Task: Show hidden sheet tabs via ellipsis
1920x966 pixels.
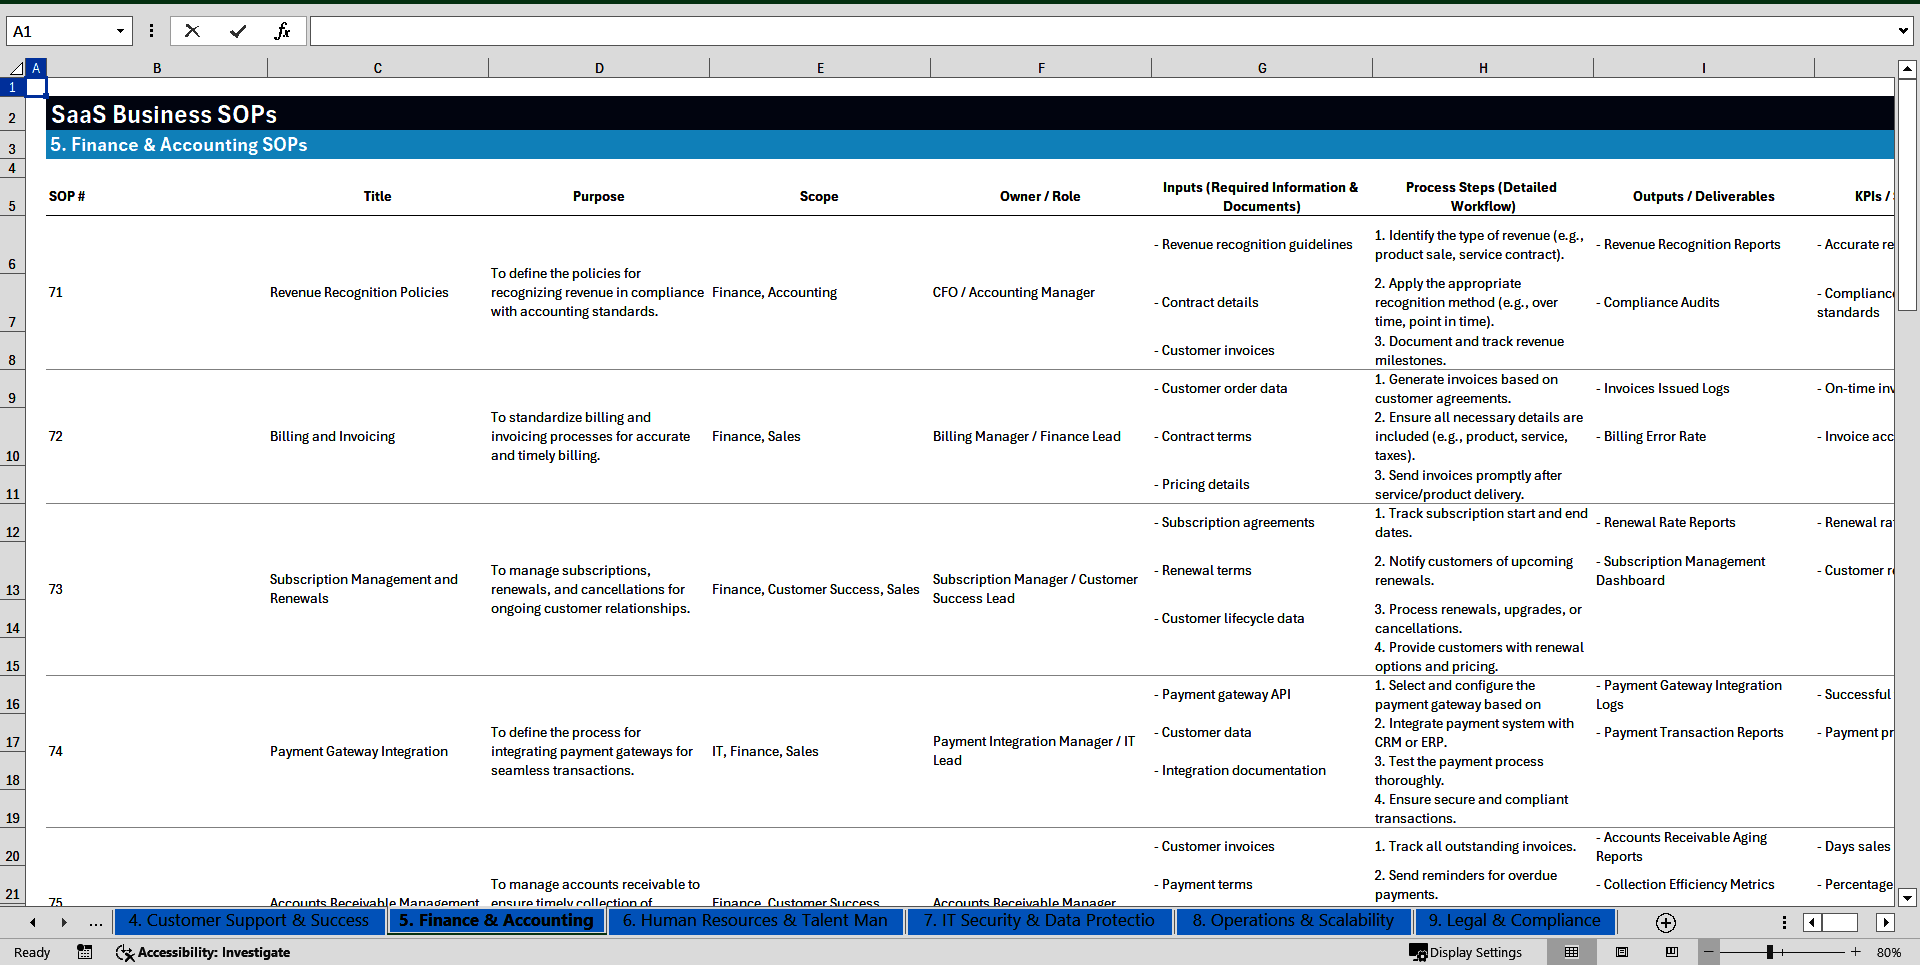Action: [96, 922]
